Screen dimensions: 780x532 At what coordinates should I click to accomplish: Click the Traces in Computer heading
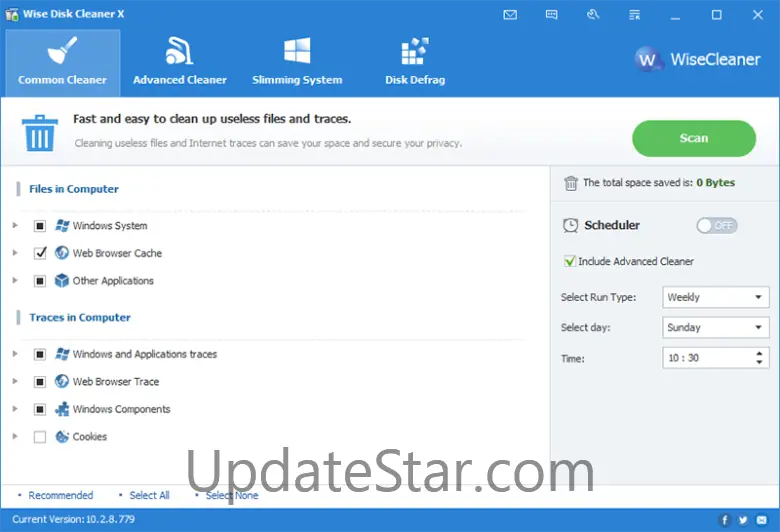(80, 318)
